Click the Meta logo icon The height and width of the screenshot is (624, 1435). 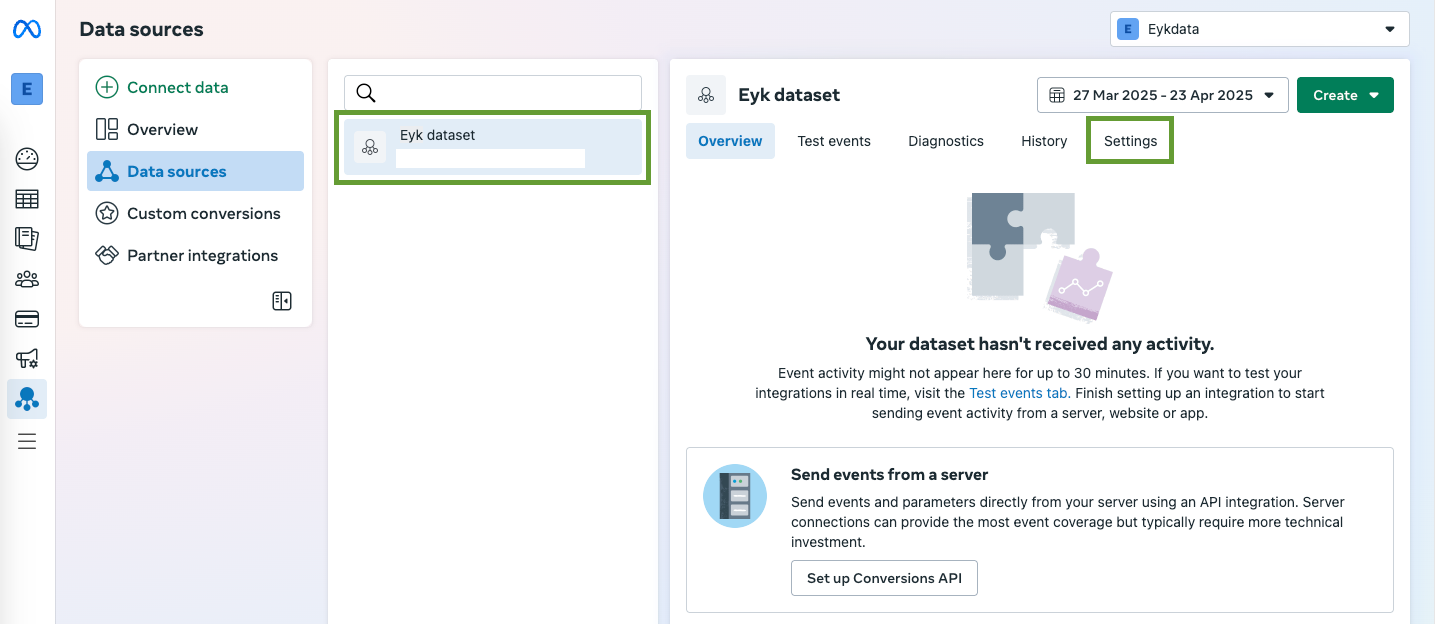[x=26, y=30]
